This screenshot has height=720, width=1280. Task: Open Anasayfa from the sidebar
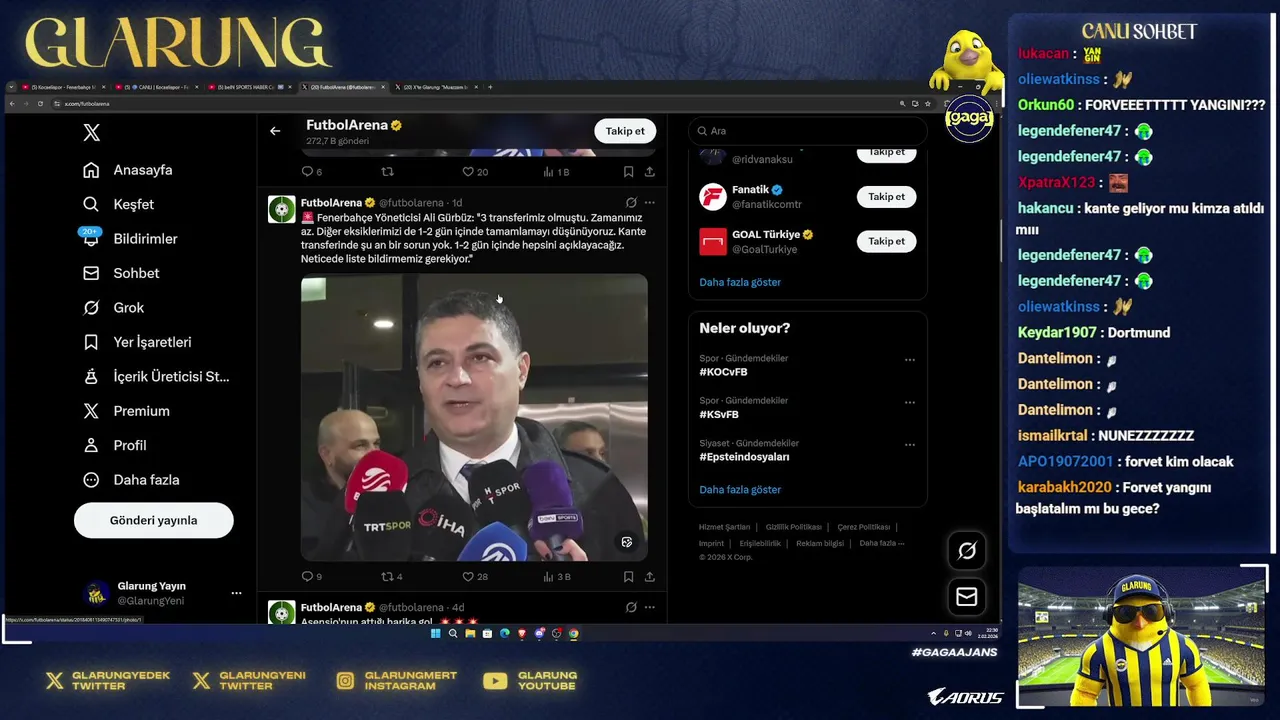[128, 170]
